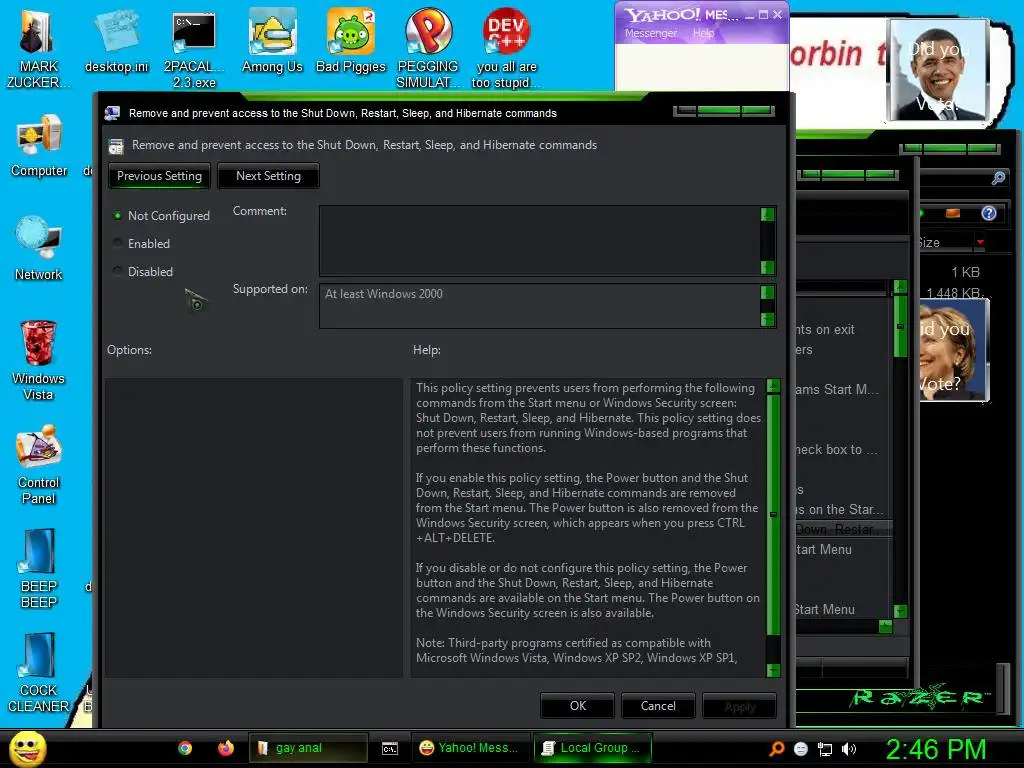Click the 'At least Windows 2000' text
The image size is (1024, 768).
tap(384, 294)
